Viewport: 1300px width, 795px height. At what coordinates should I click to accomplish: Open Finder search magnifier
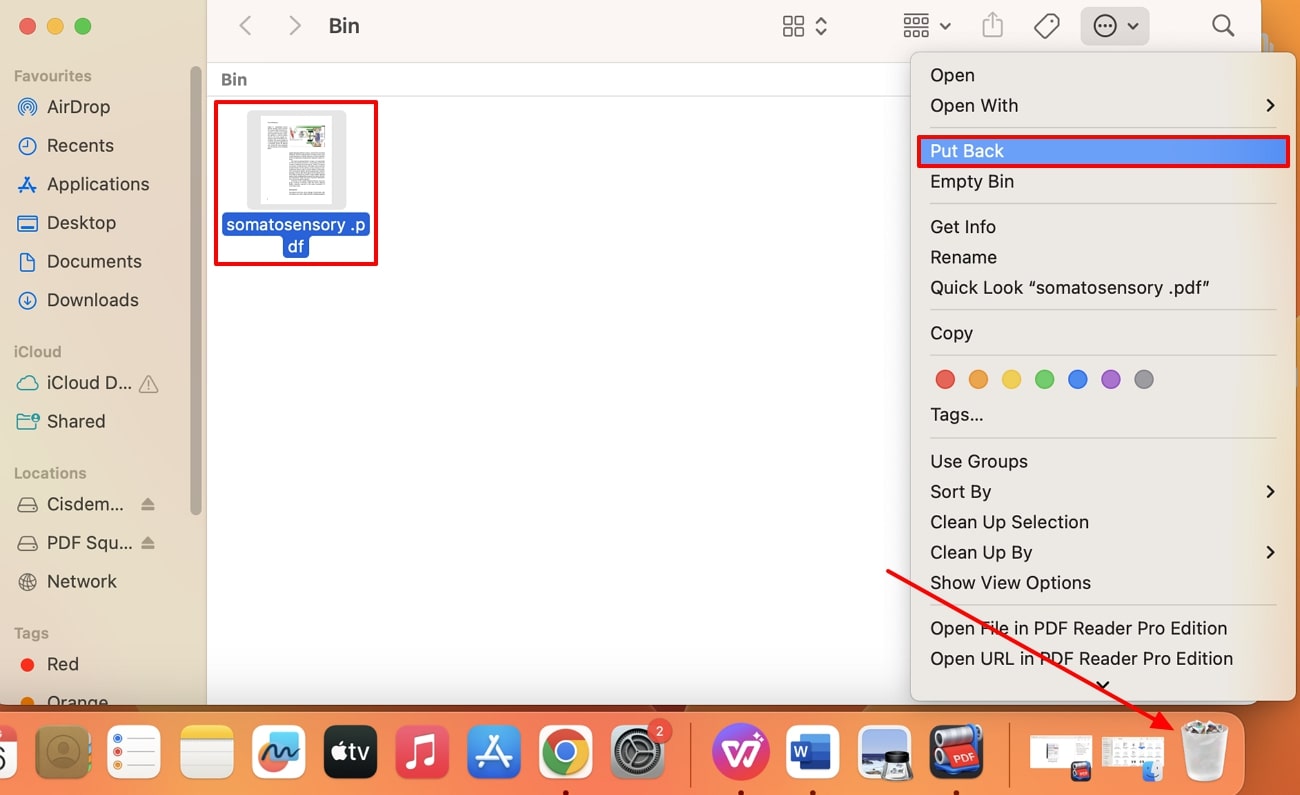pyautogui.click(x=1223, y=26)
